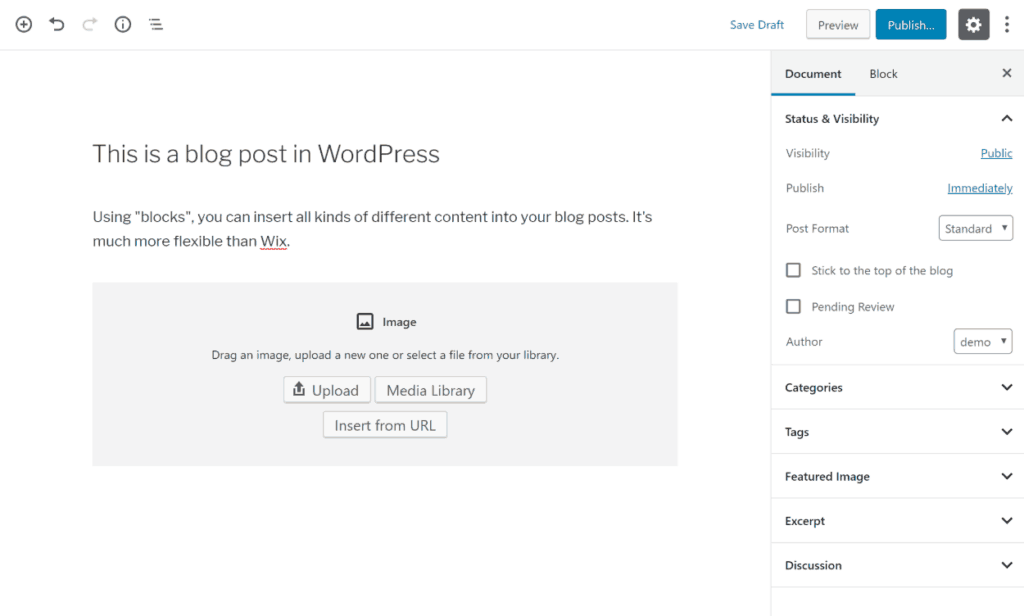Open the Author demo dropdown

983,342
